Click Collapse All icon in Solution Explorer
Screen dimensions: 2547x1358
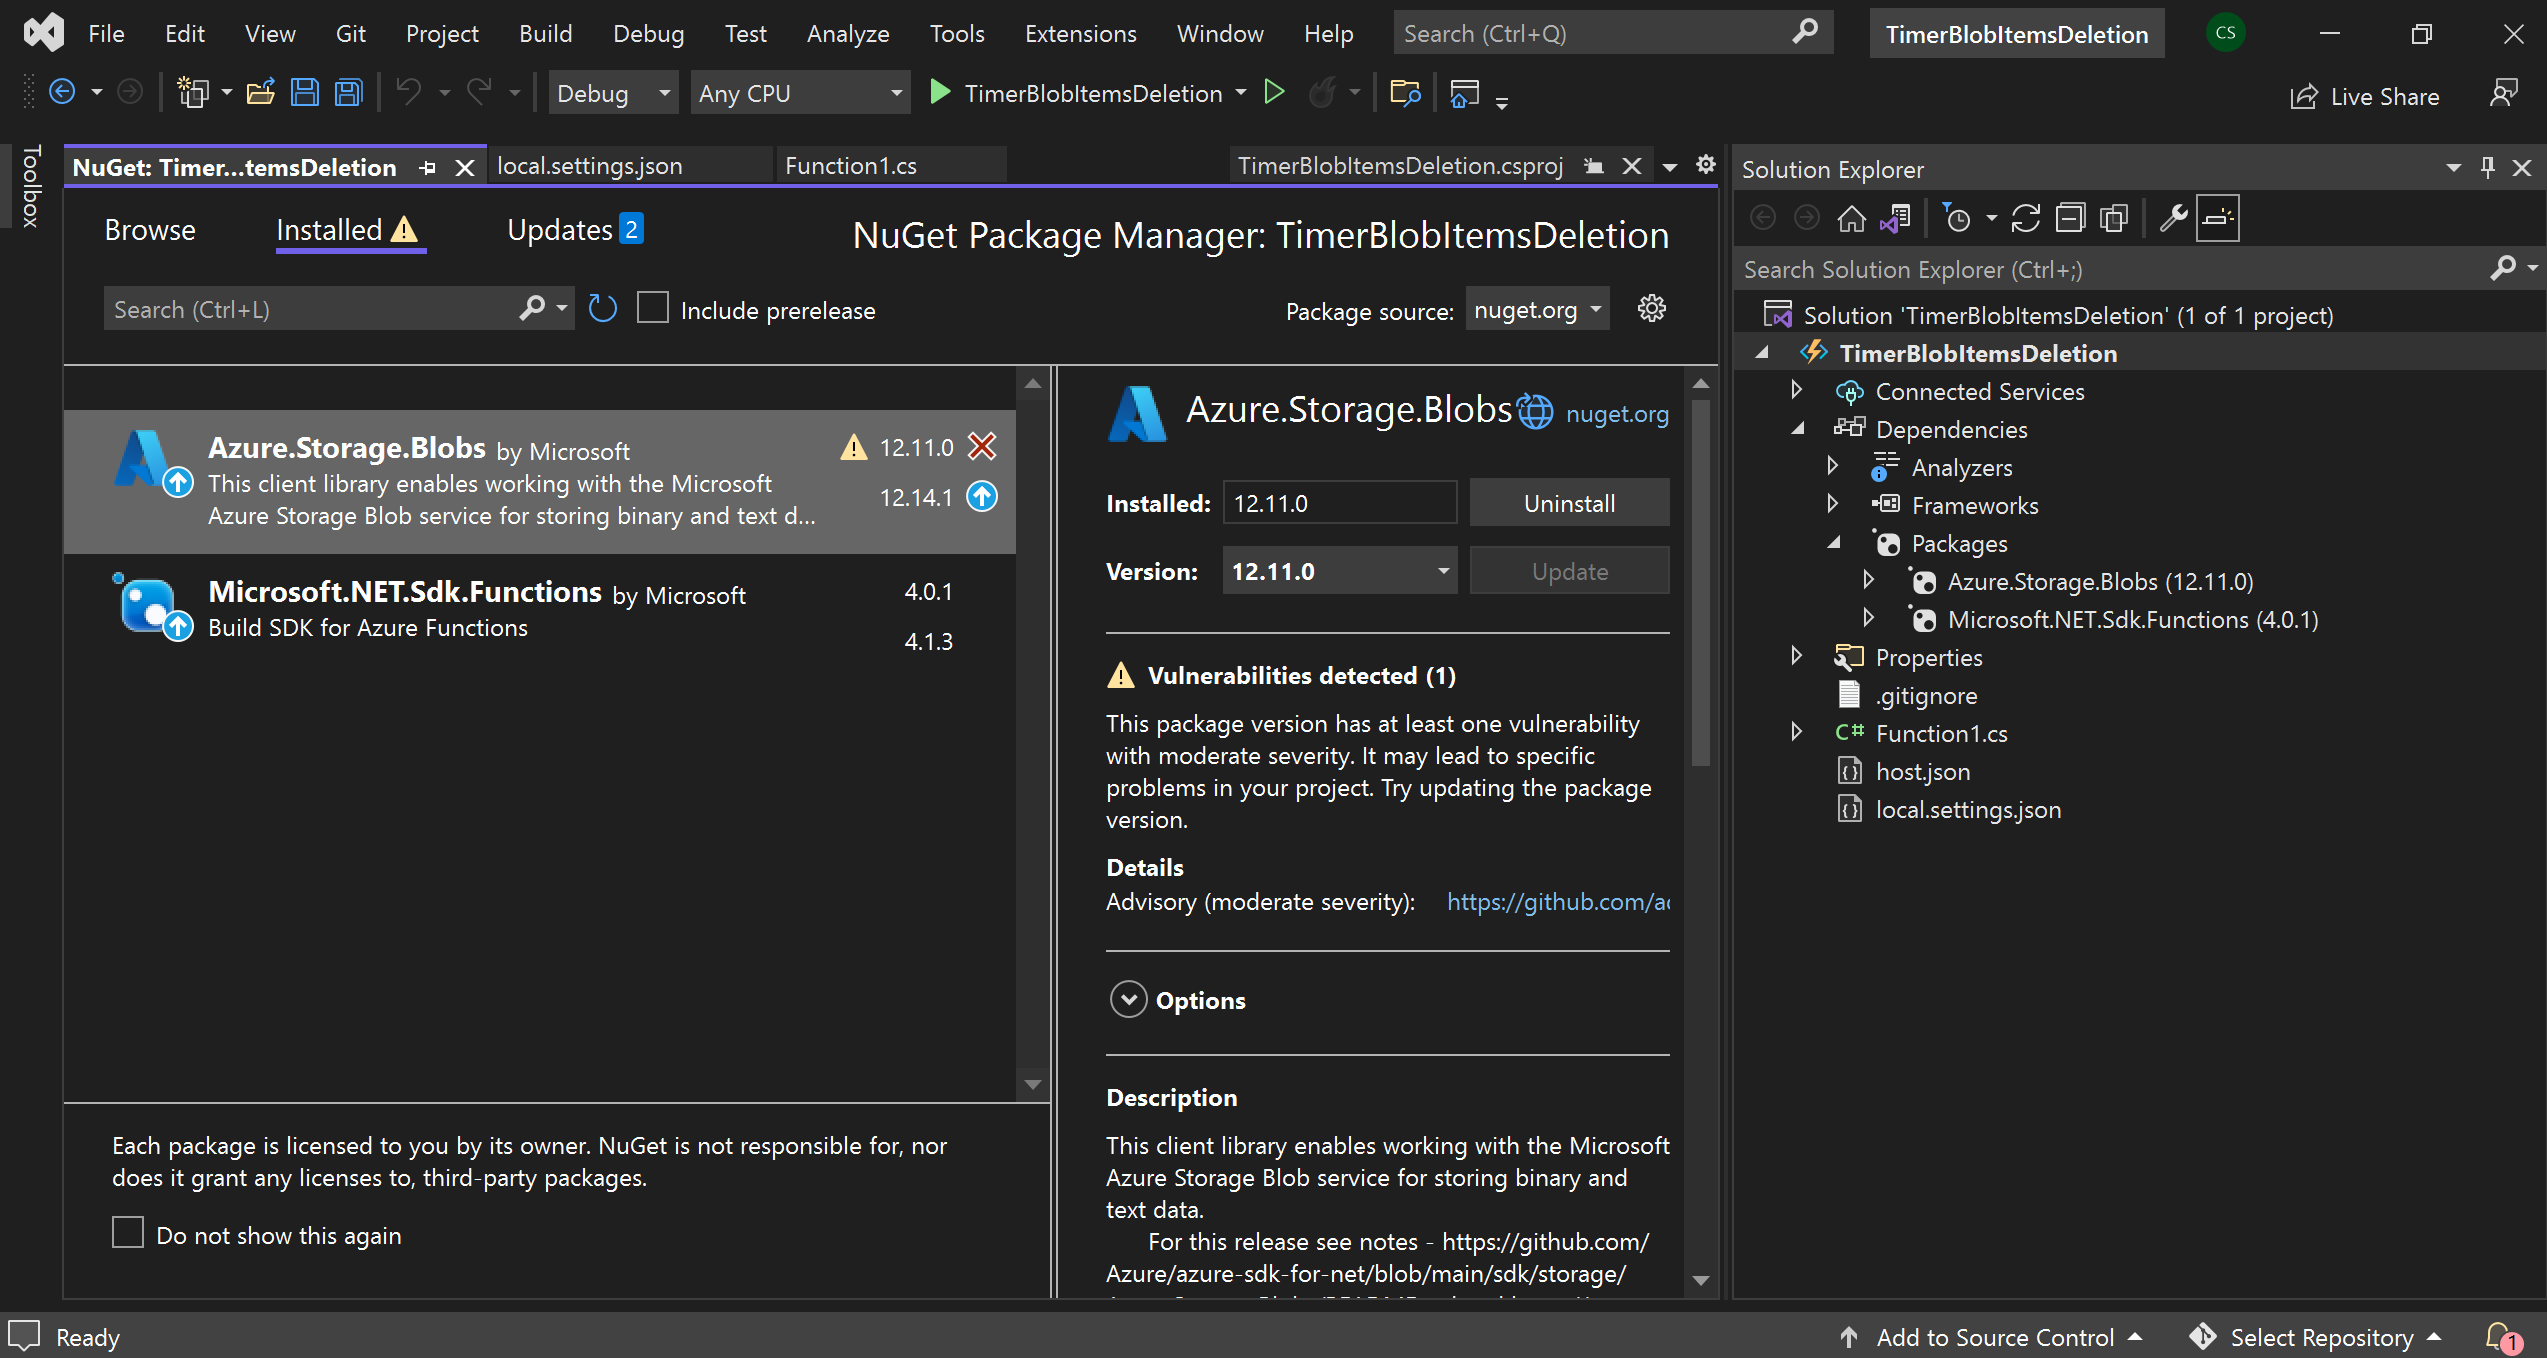point(2070,218)
